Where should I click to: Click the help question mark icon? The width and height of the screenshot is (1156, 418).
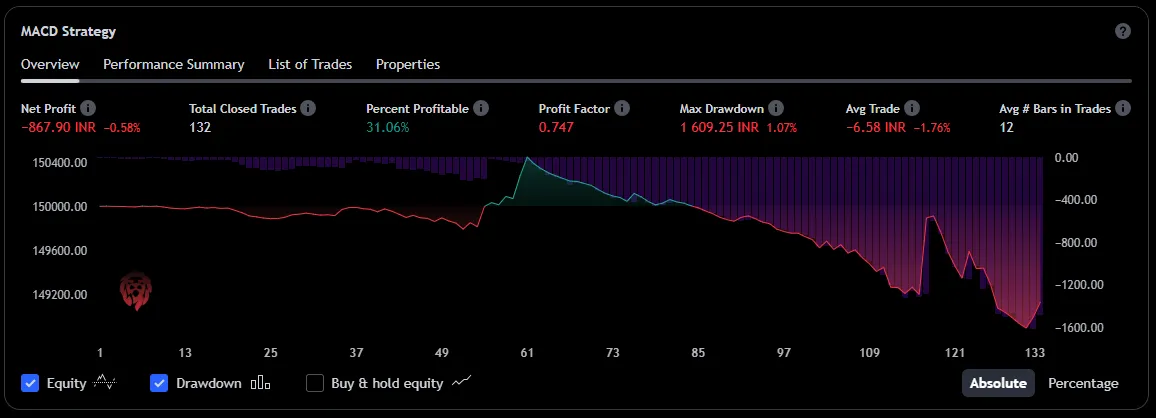coord(1123,31)
